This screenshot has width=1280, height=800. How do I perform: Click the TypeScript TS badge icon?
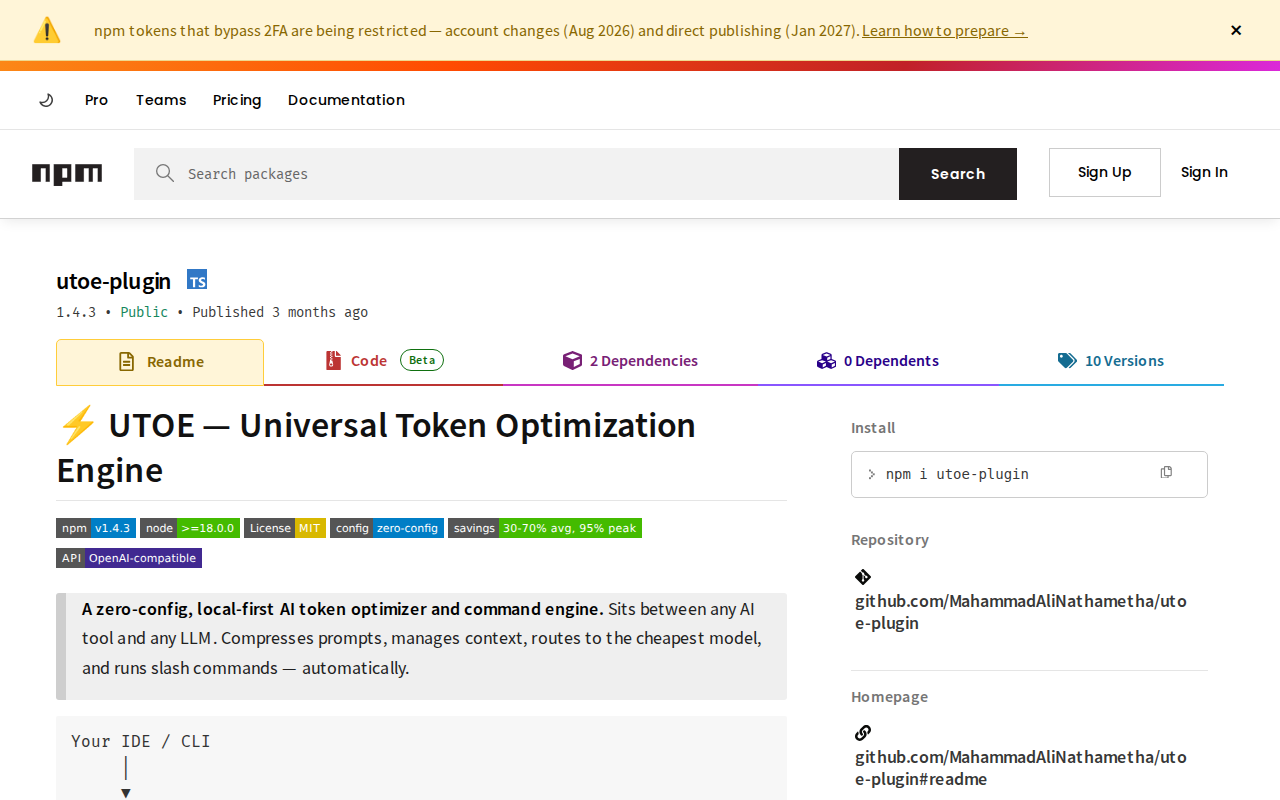click(x=197, y=281)
